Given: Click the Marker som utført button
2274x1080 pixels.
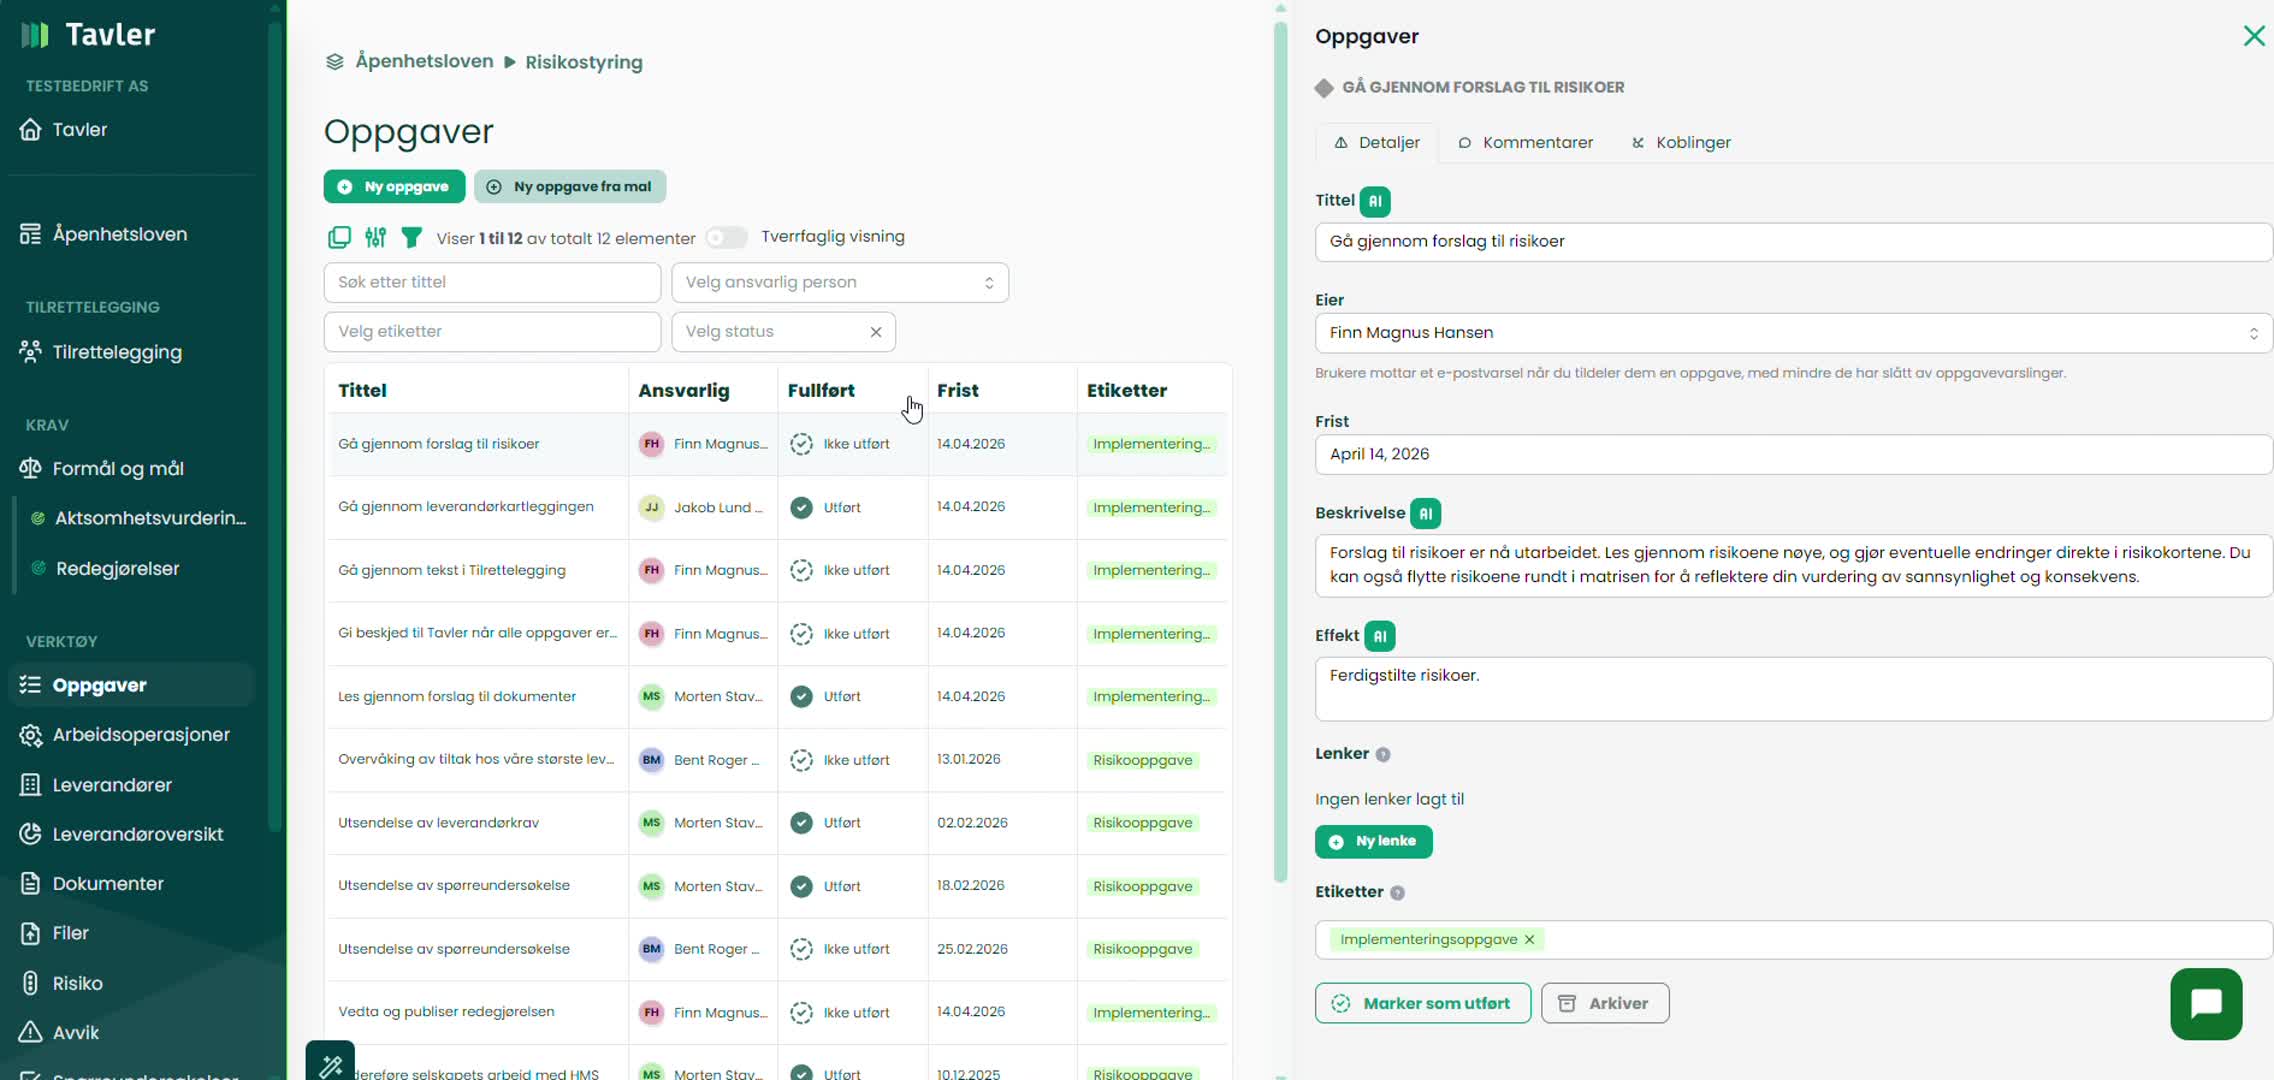Looking at the screenshot, I should (1422, 1003).
